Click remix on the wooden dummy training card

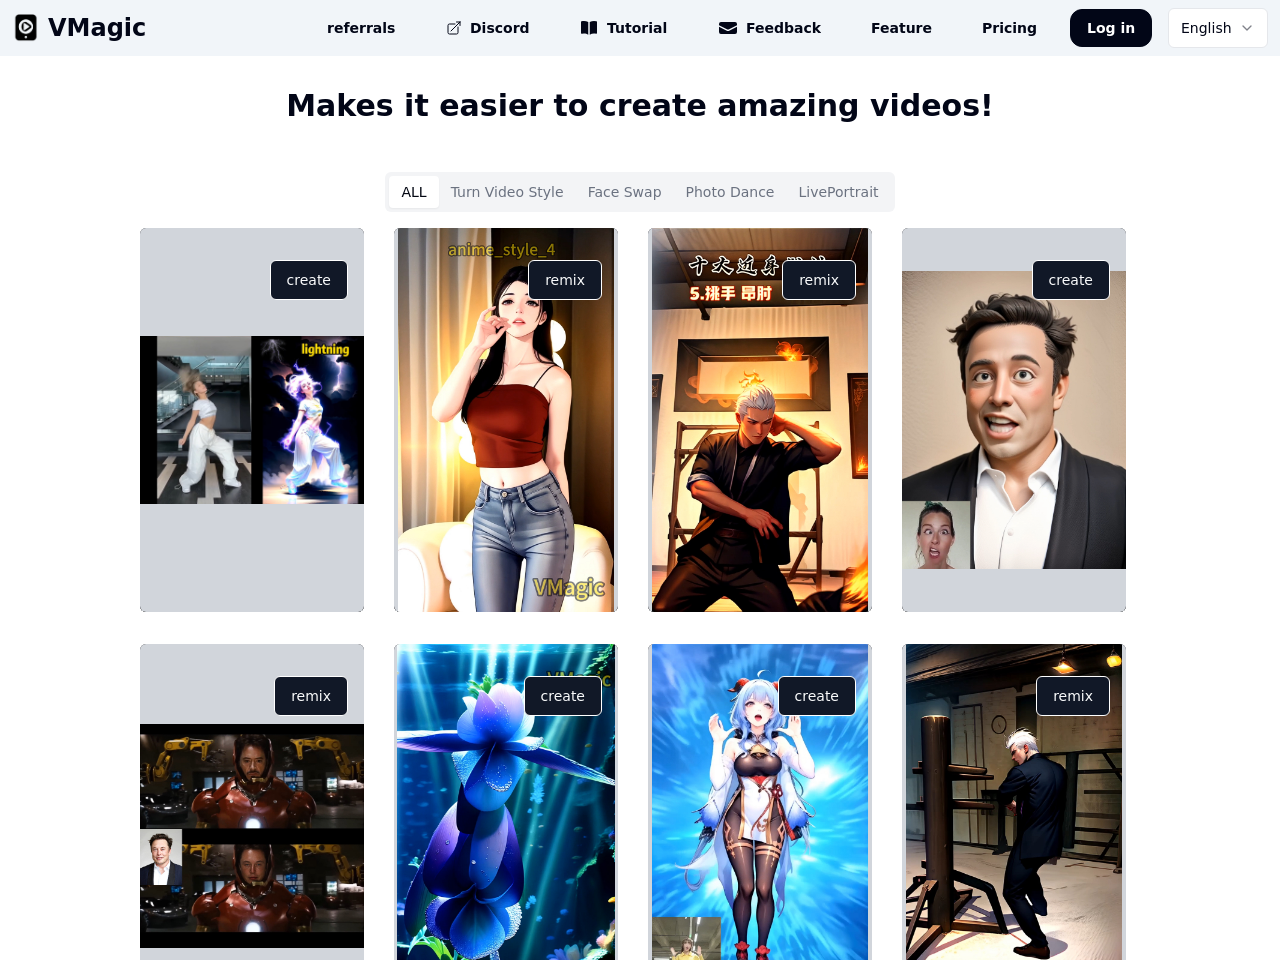[x=1073, y=696]
